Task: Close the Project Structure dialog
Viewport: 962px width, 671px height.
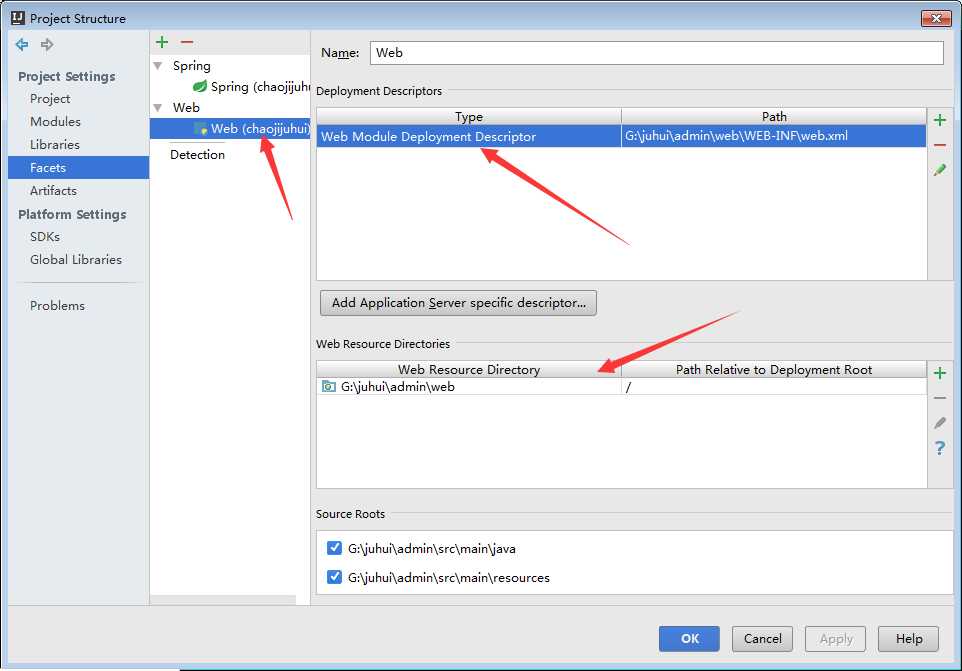Action: pos(936,18)
